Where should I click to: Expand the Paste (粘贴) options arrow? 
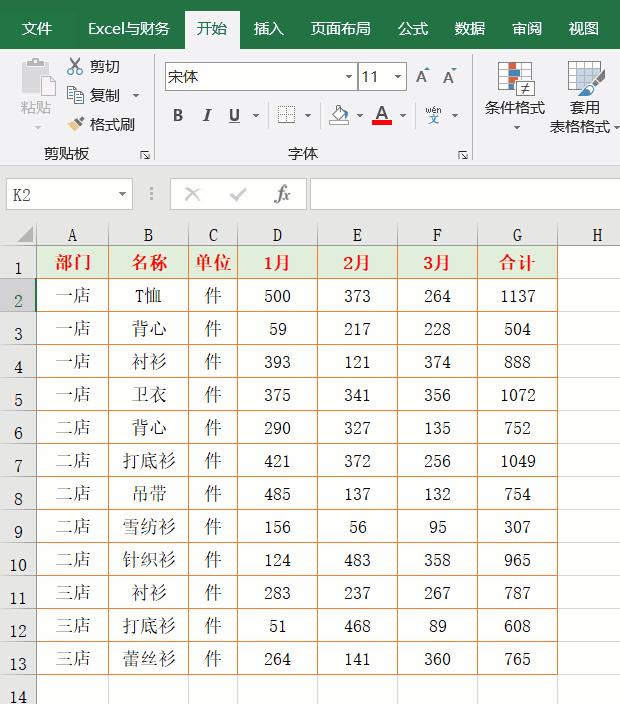38,128
